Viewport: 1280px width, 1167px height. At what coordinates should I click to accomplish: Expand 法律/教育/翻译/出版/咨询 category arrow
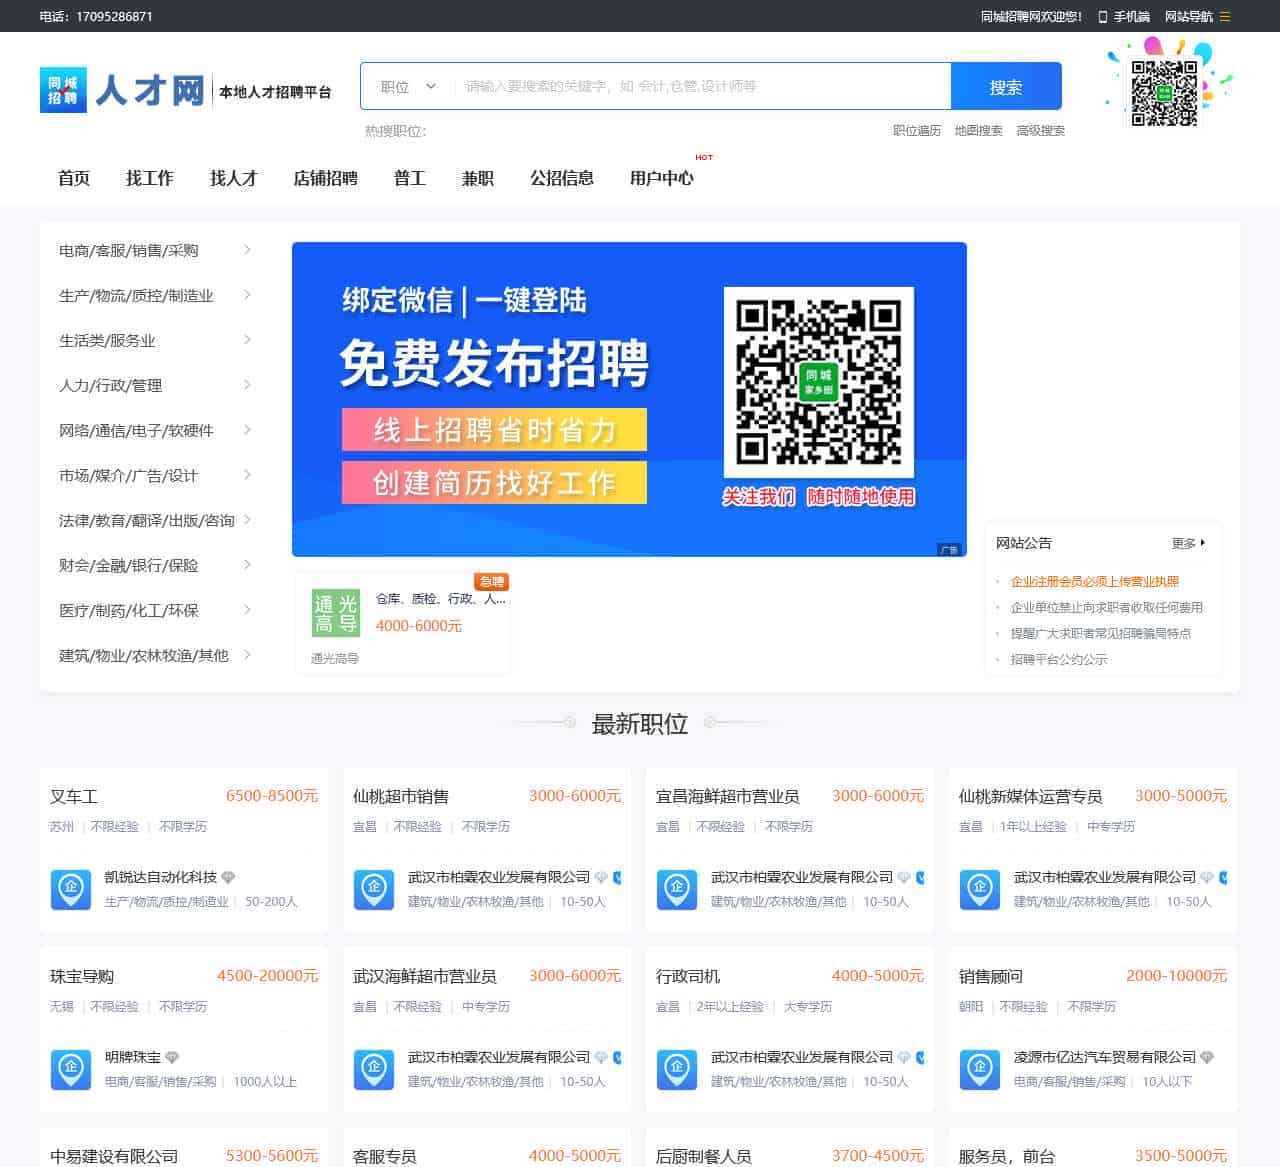pyautogui.click(x=247, y=520)
